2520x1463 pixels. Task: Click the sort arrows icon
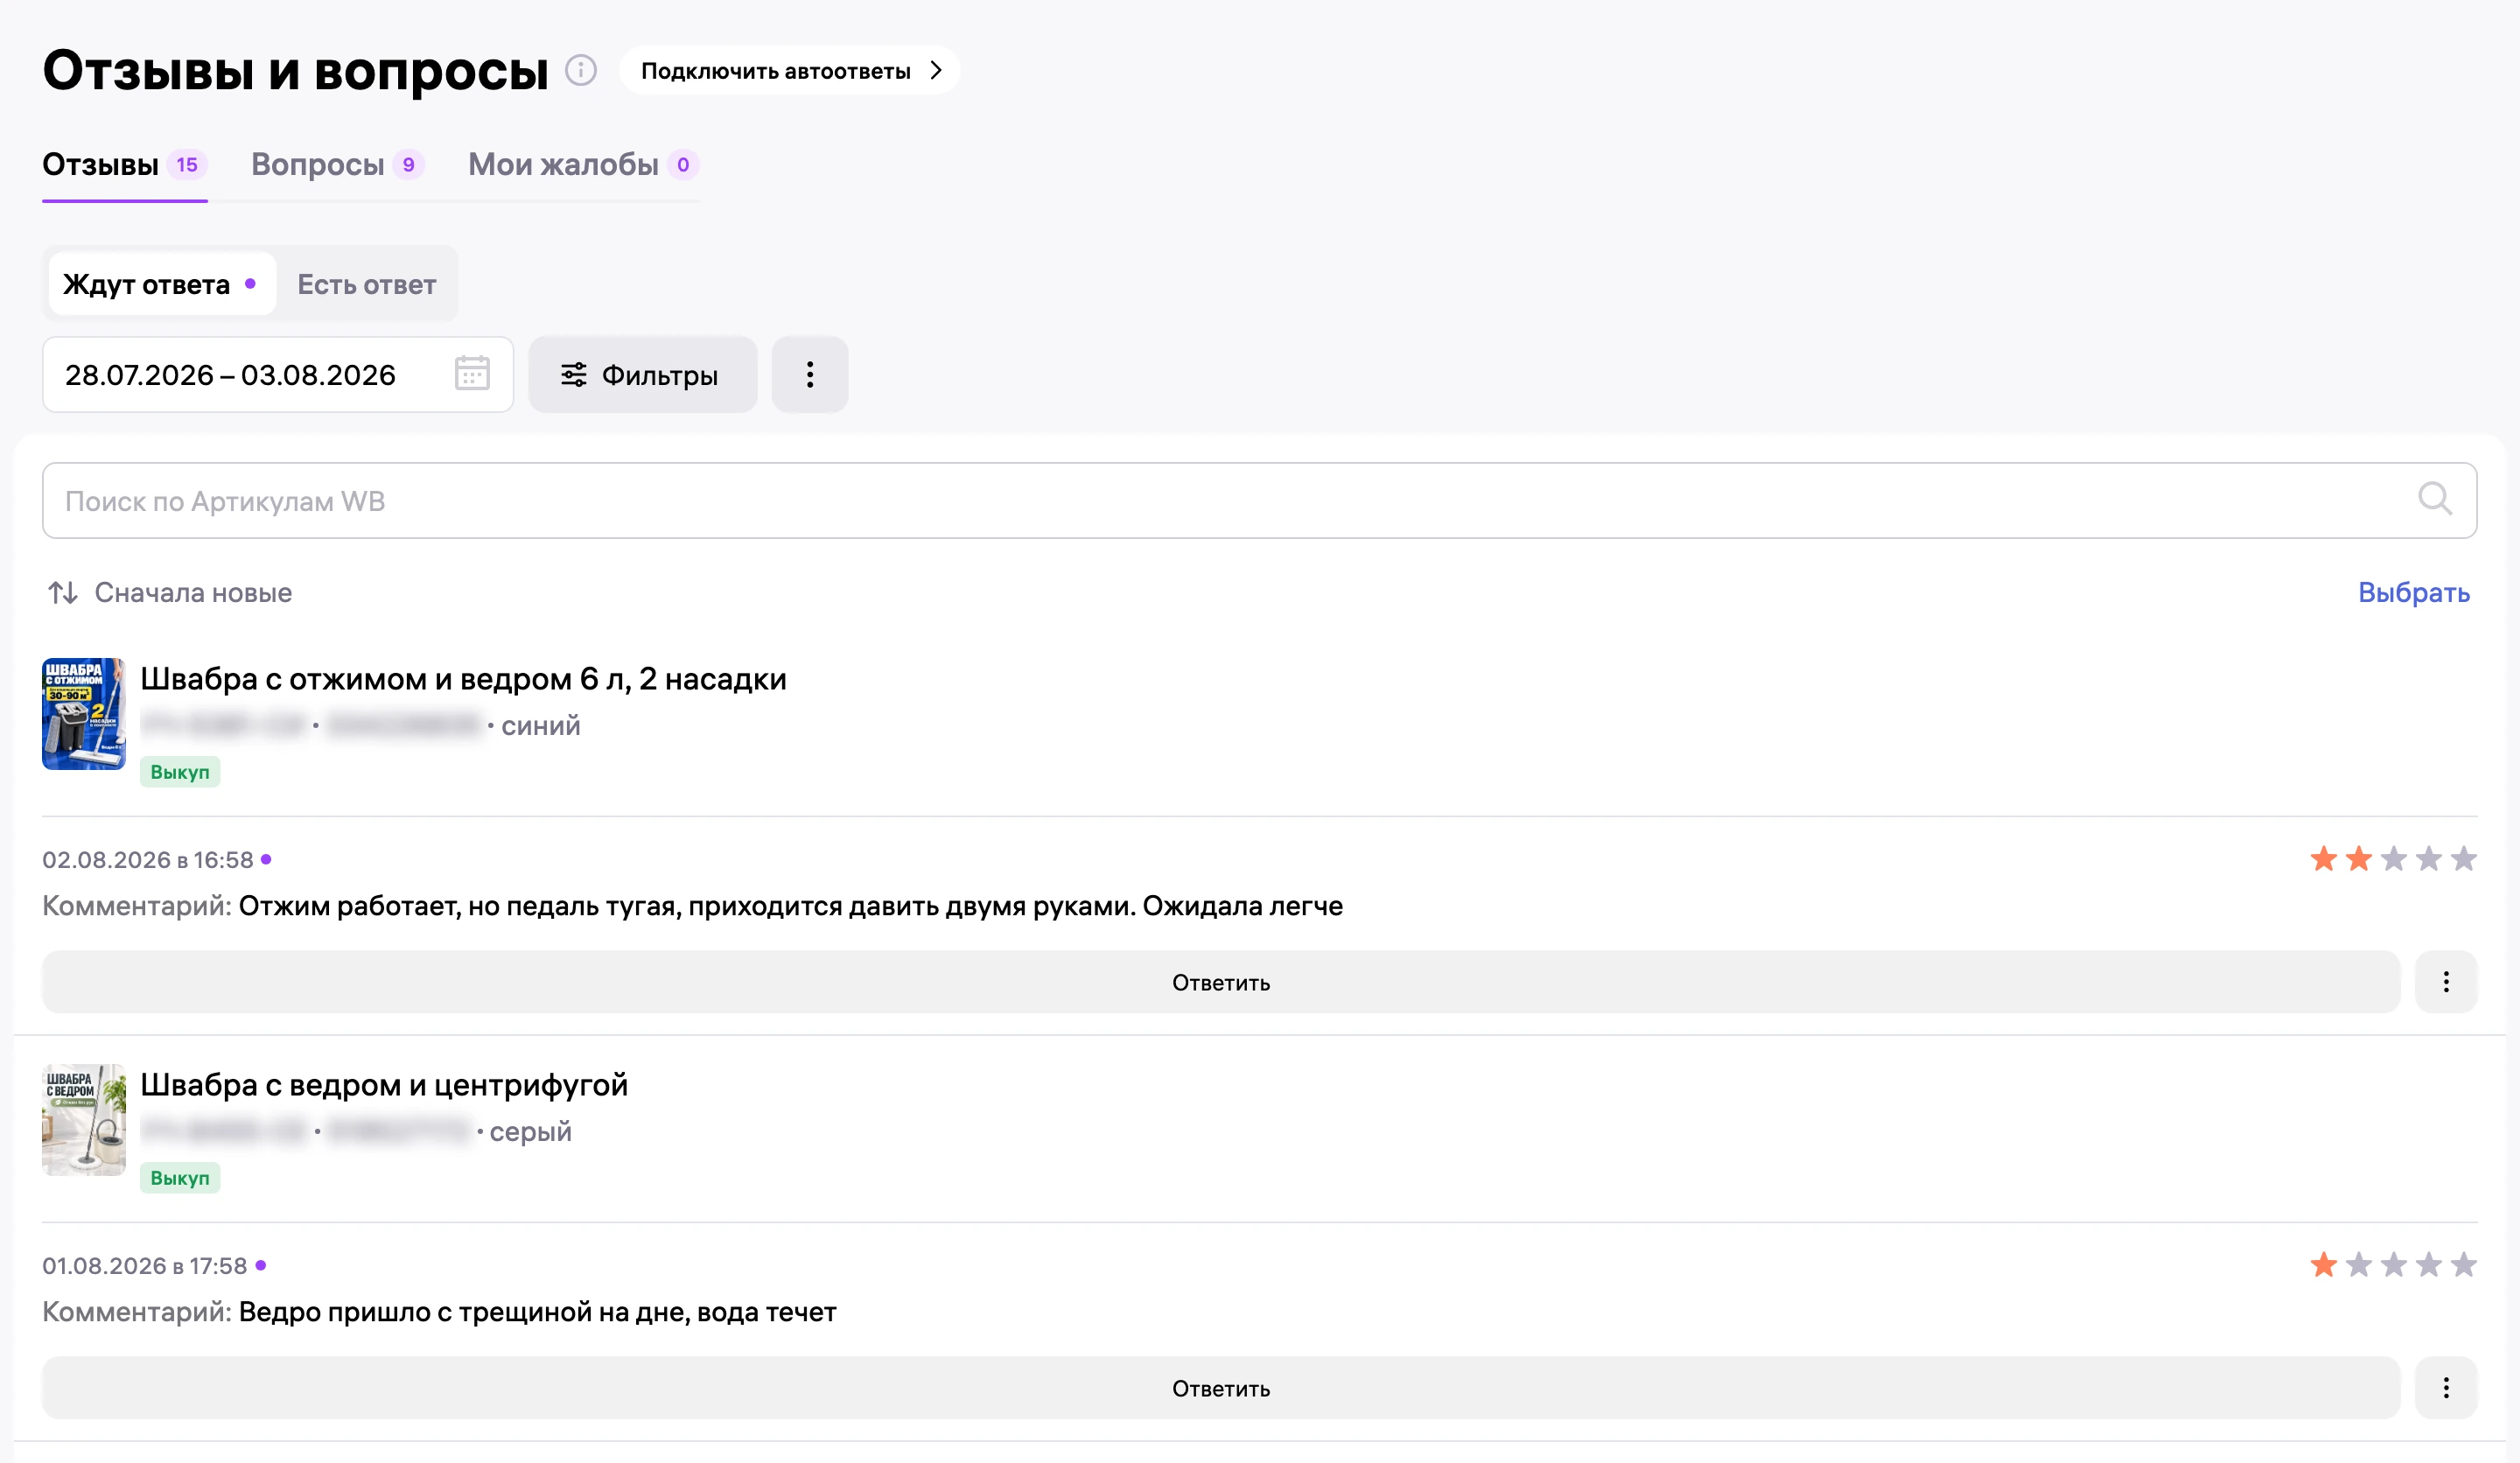click(63, 593)
